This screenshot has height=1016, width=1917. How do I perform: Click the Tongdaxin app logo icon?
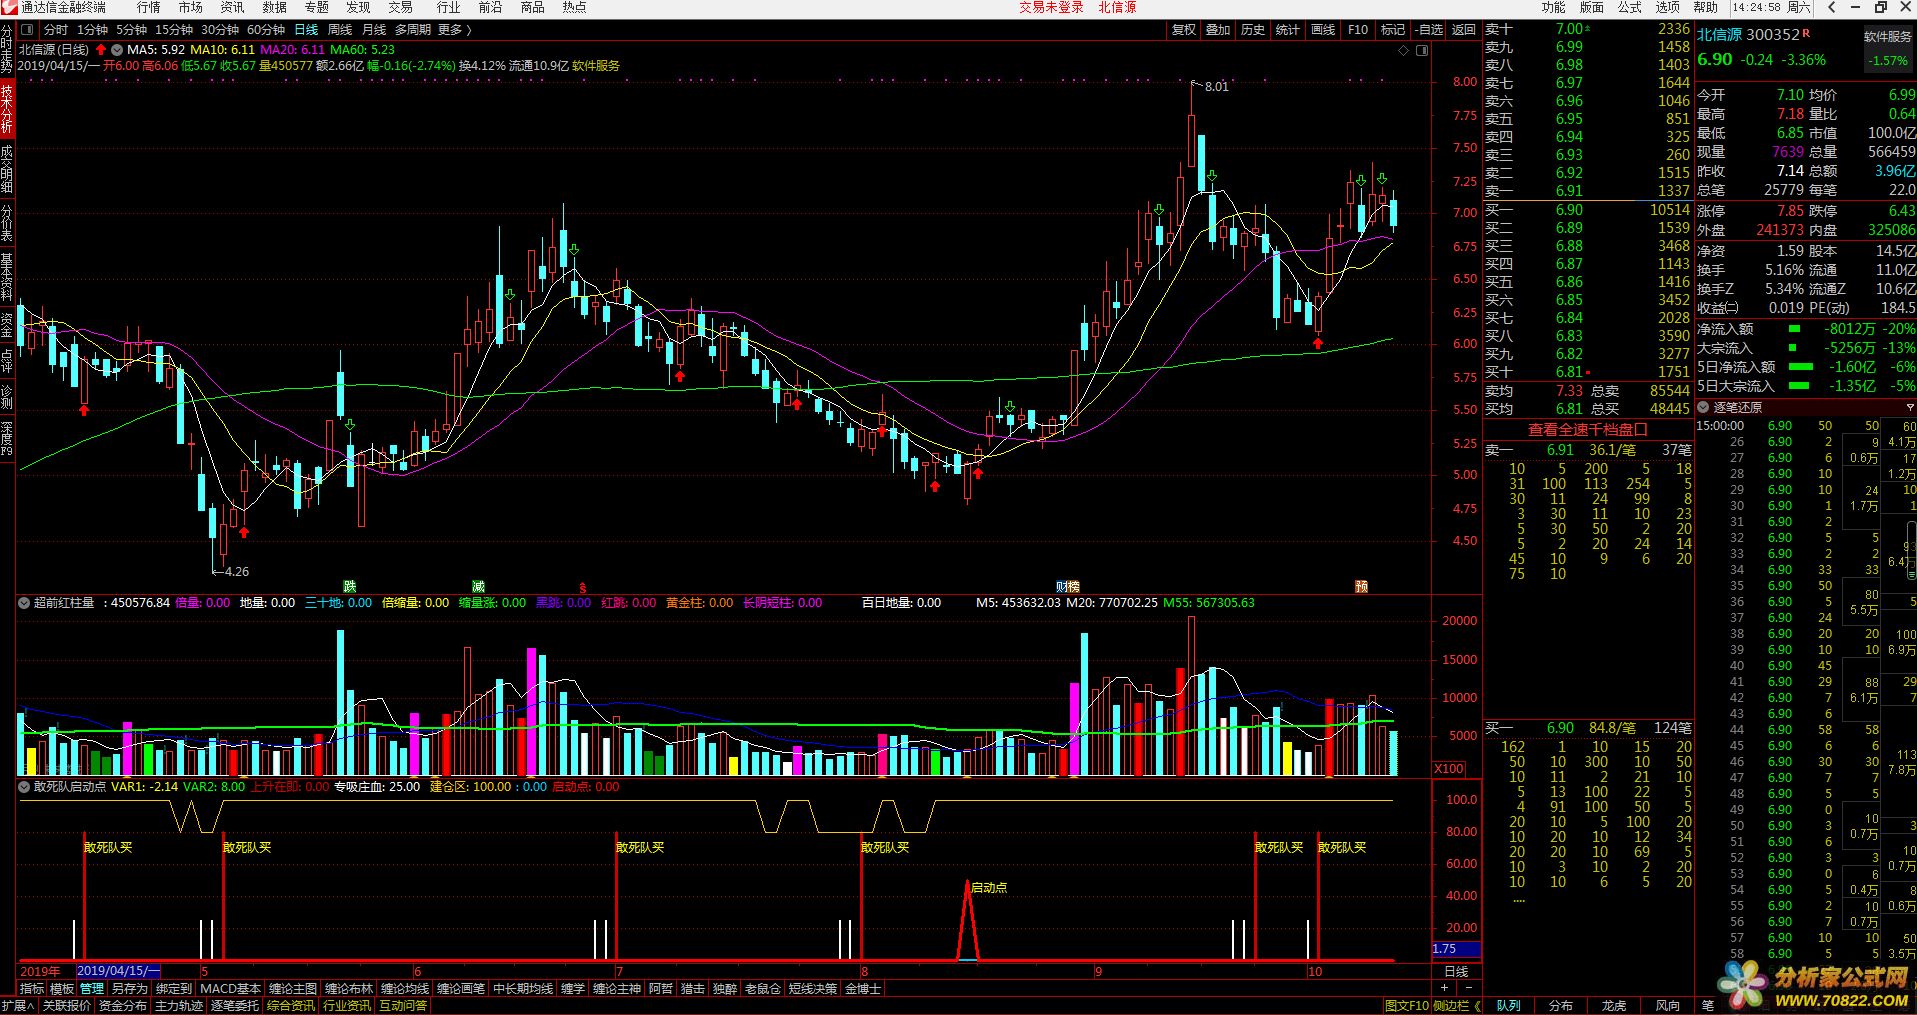pos(9,7)
